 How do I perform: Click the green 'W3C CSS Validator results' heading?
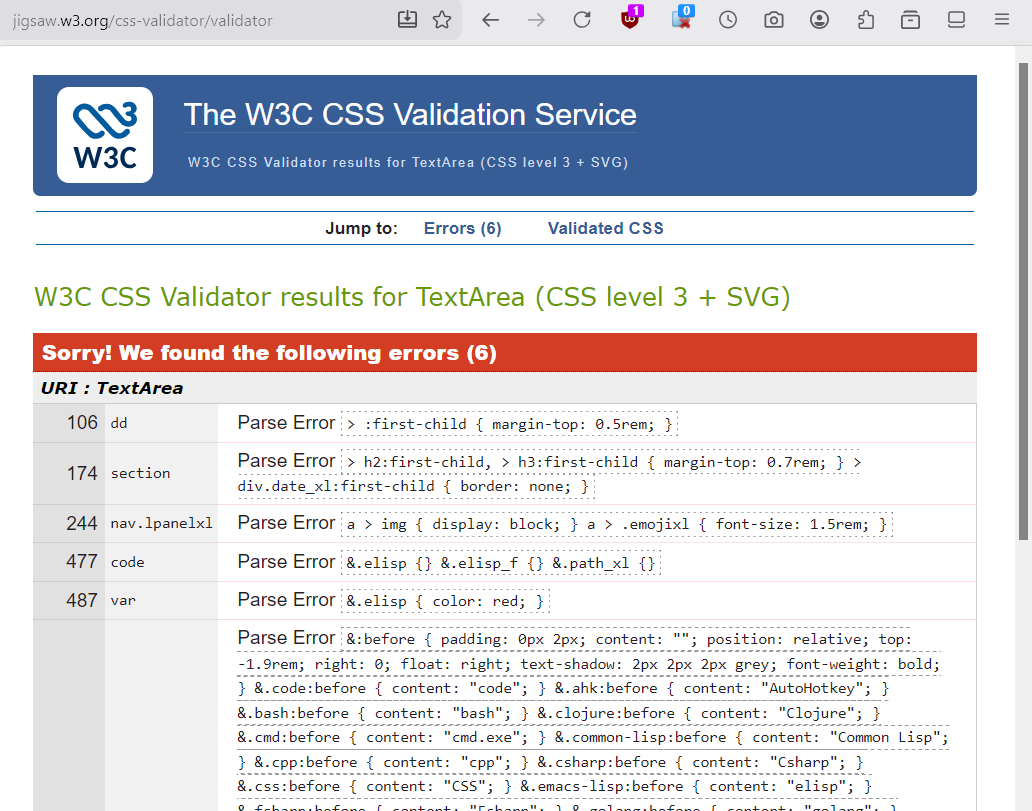412,298
